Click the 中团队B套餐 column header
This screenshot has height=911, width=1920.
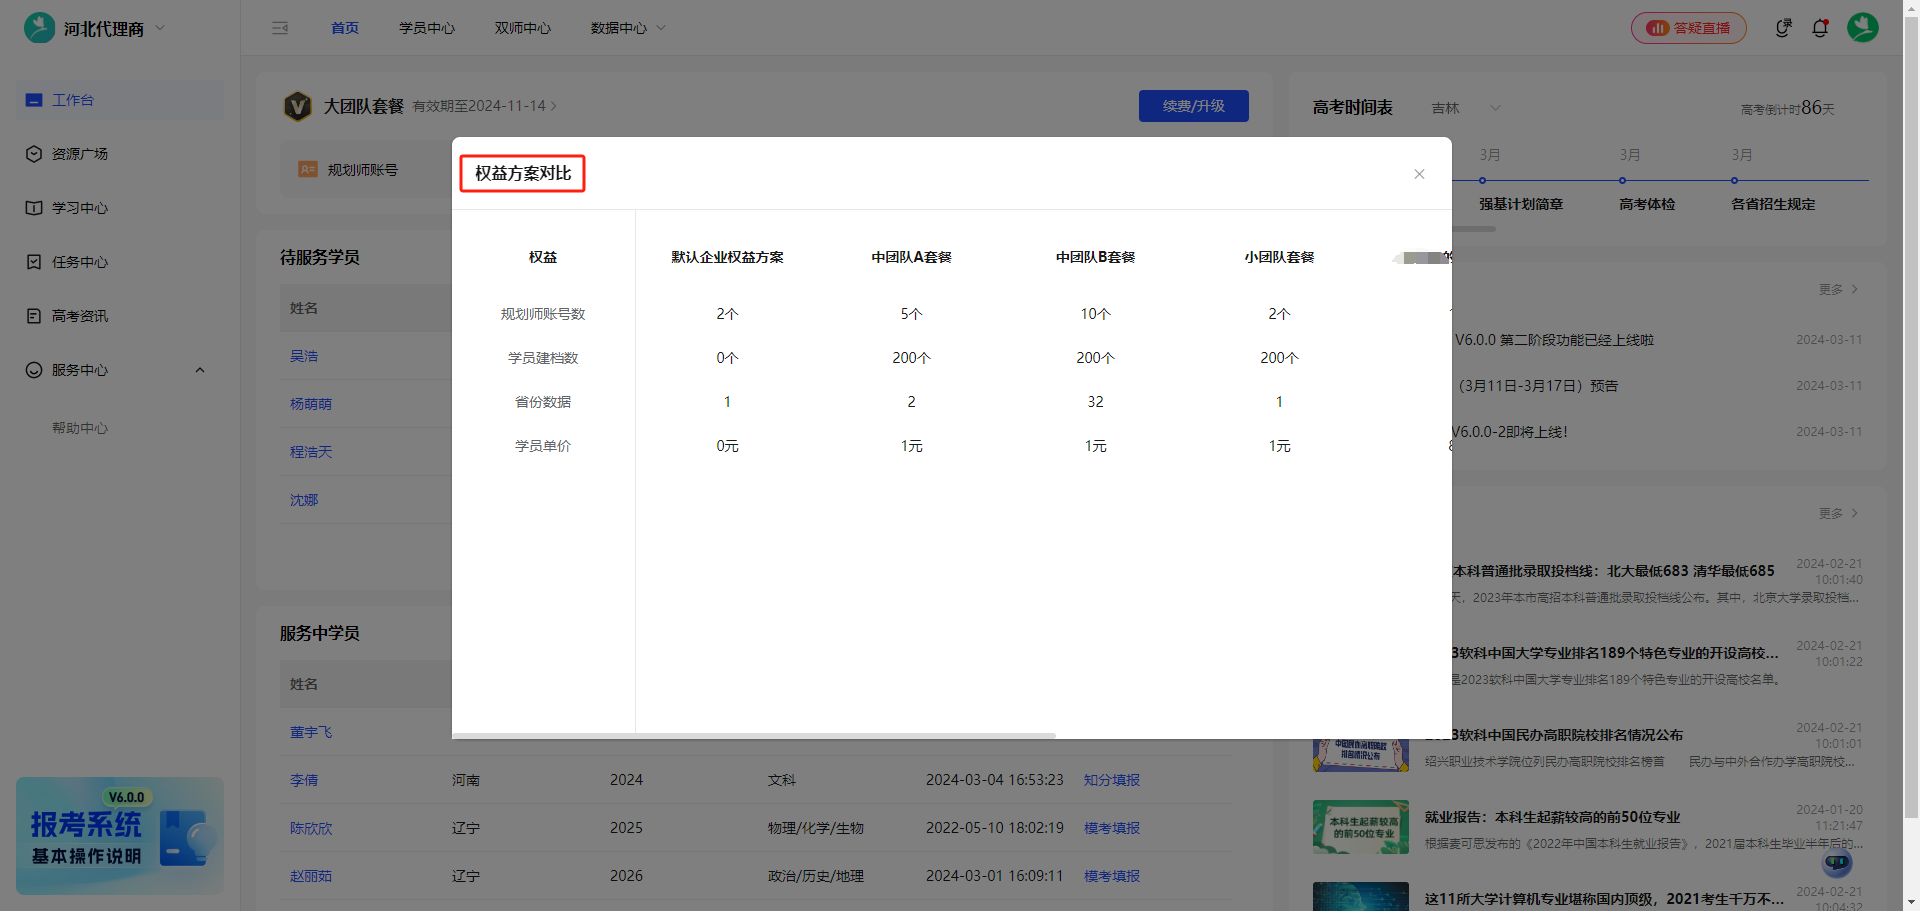[x=1095, y=257]
